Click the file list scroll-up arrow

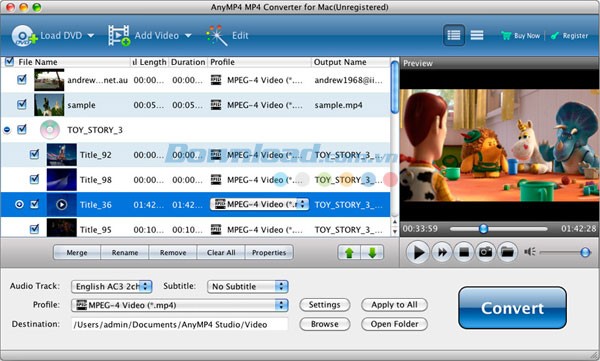point(395,222)
